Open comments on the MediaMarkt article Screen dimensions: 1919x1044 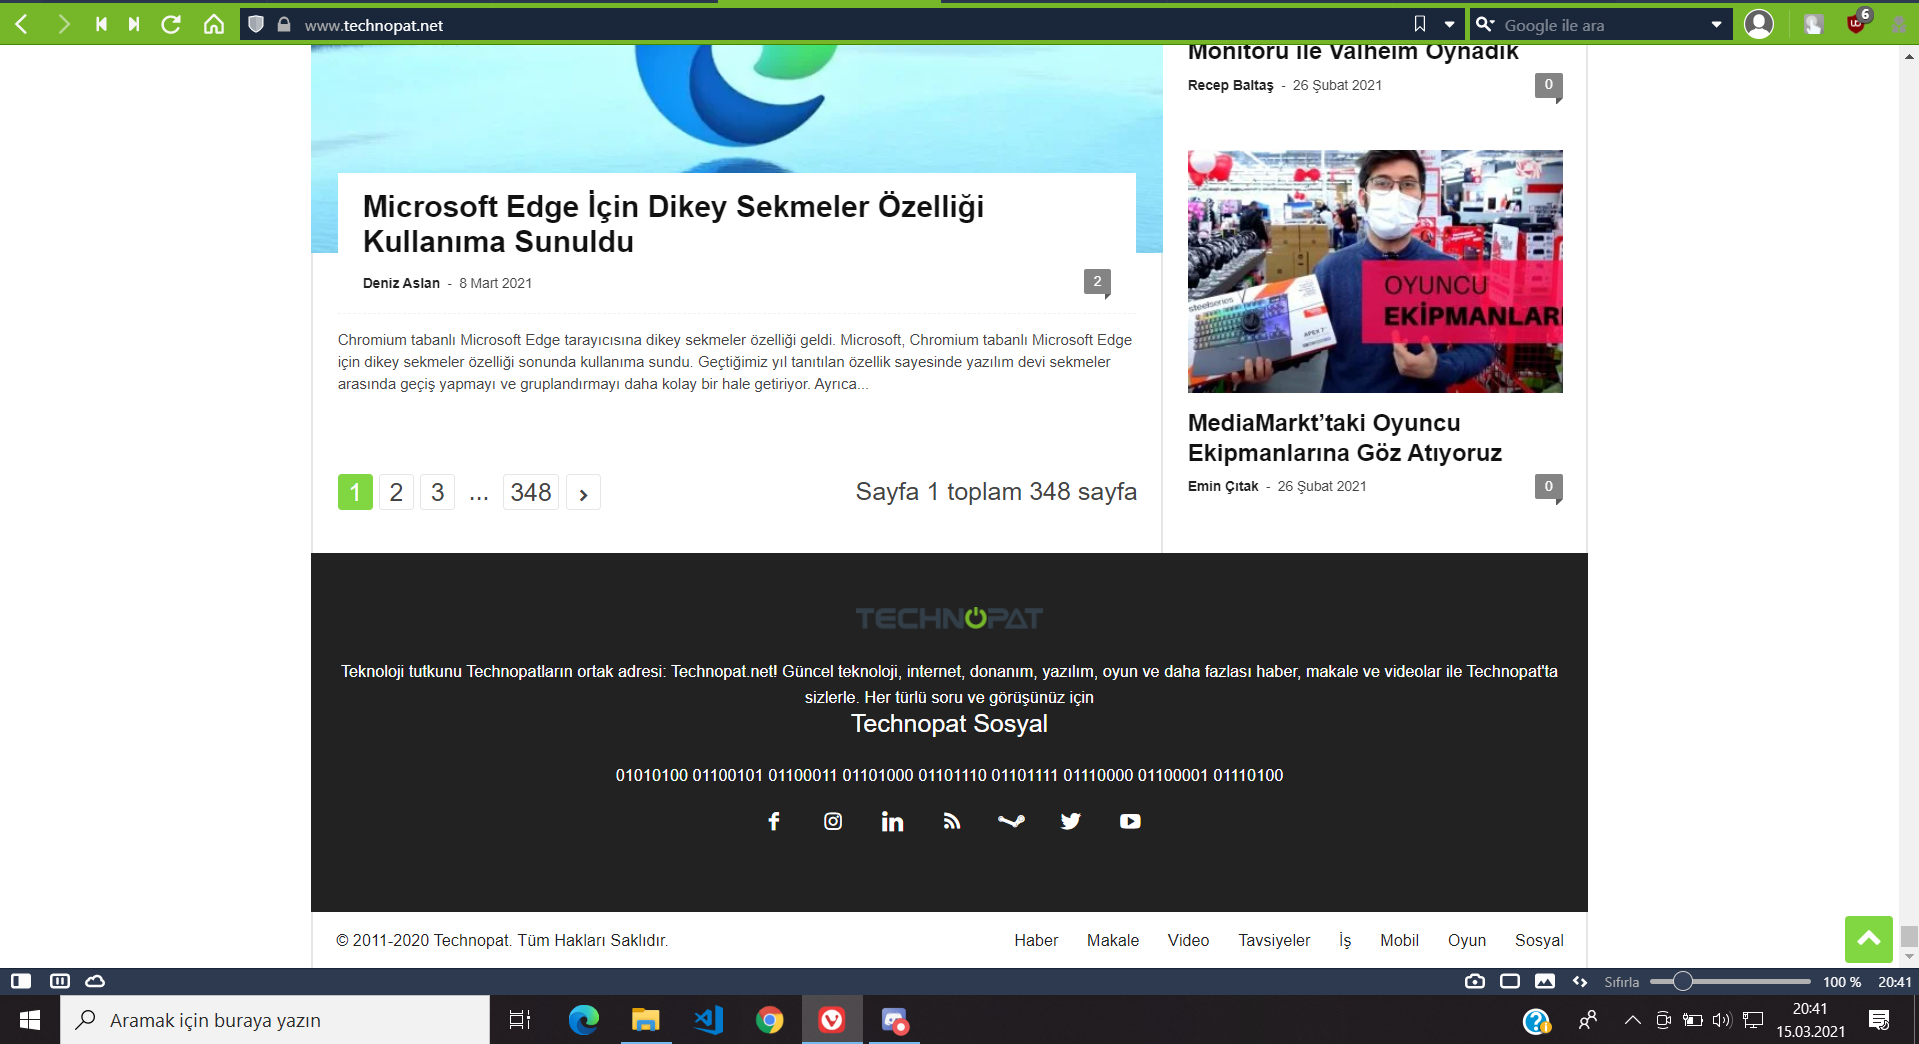[x=1548, y=487]
